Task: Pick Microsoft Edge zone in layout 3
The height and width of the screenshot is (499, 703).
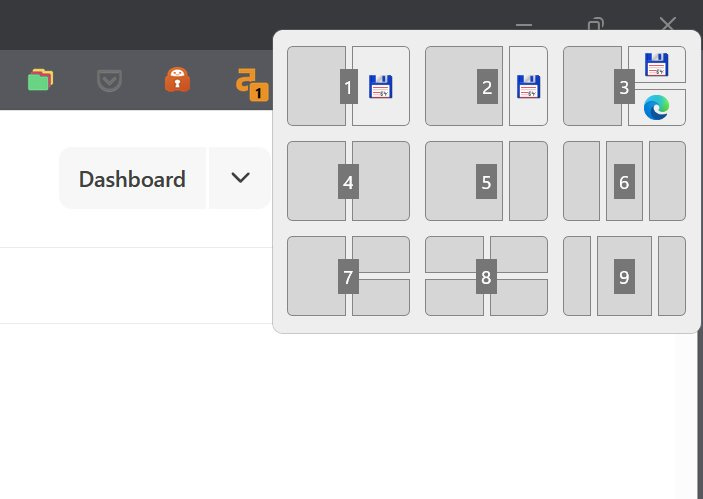Action: [657, 108]
